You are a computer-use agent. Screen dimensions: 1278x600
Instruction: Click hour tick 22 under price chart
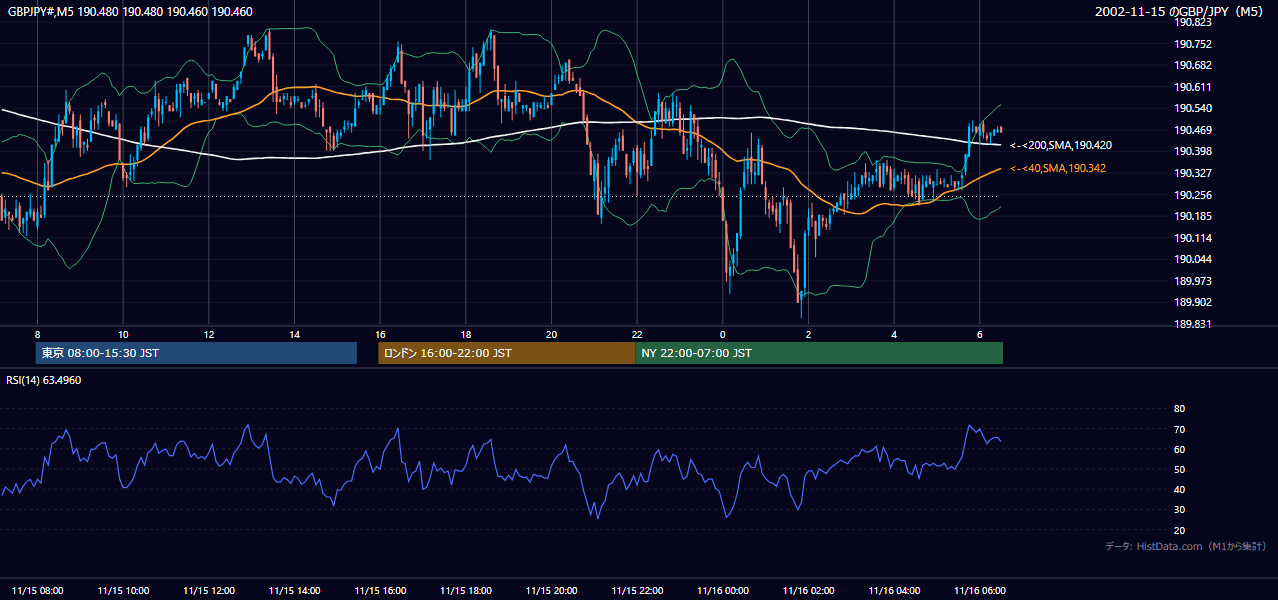[x=637, y=334]
